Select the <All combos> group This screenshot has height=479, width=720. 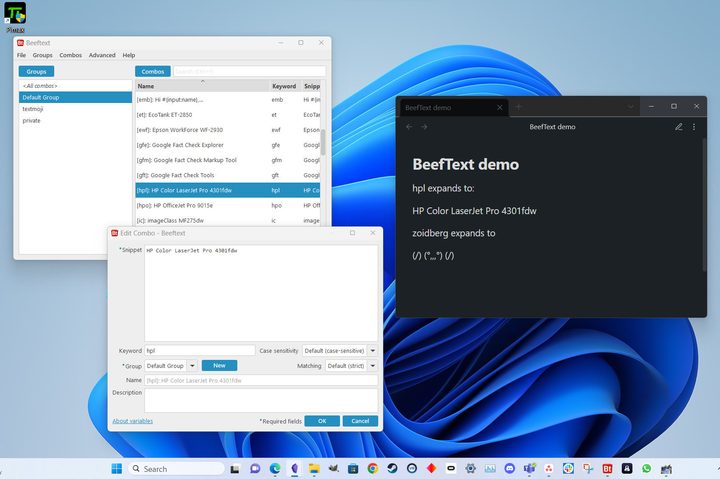pos(75,86)
